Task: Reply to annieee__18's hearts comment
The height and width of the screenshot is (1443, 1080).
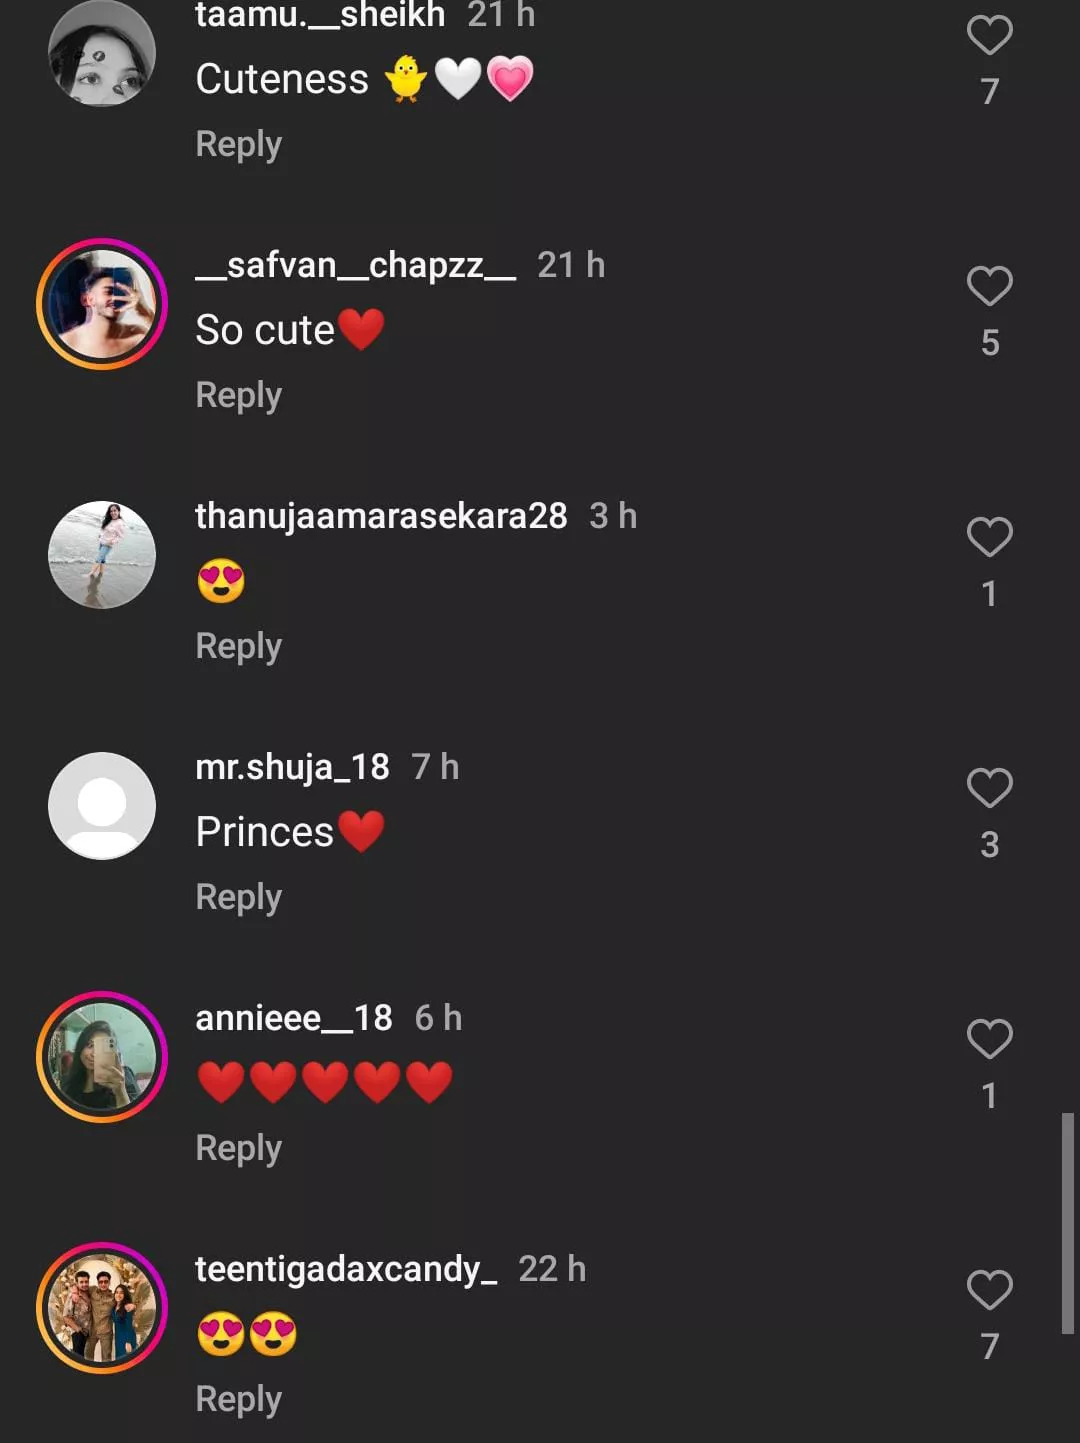Action: [238, 1148]
